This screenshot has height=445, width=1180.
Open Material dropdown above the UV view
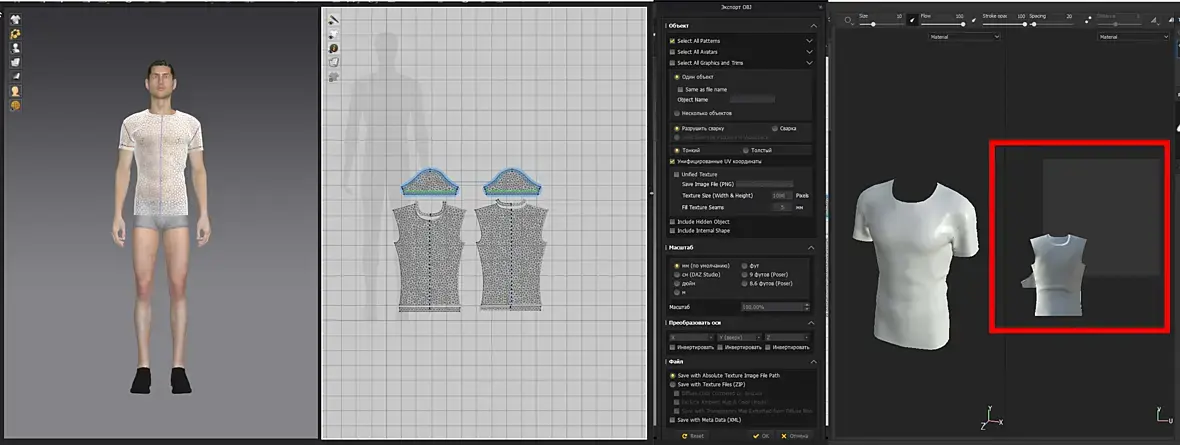(x=1133, y=36)
